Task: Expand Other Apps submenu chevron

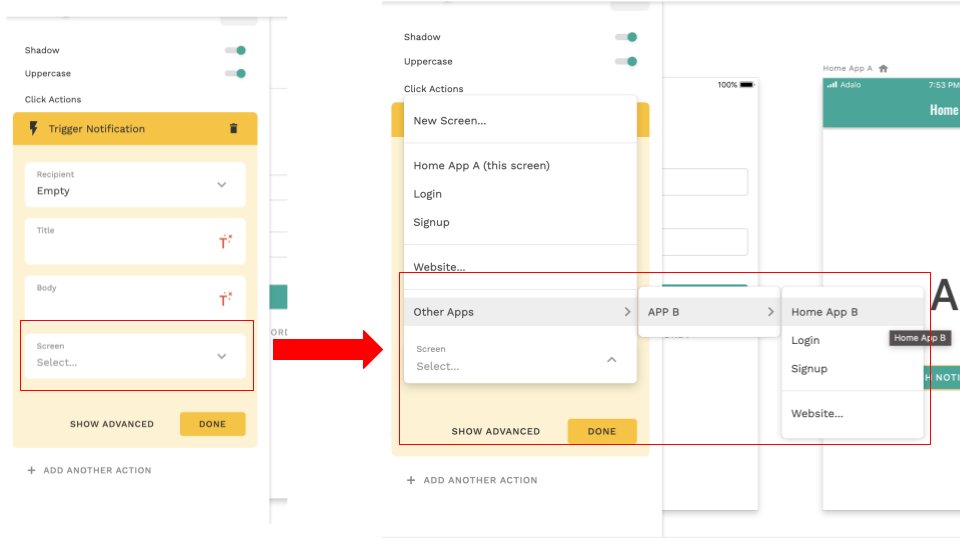Action: [x=627, y=312]
